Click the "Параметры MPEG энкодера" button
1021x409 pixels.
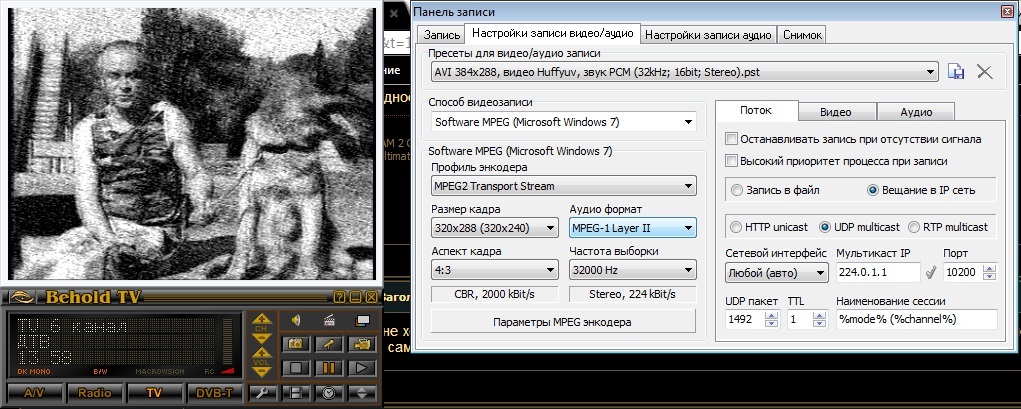coord(563,322)
